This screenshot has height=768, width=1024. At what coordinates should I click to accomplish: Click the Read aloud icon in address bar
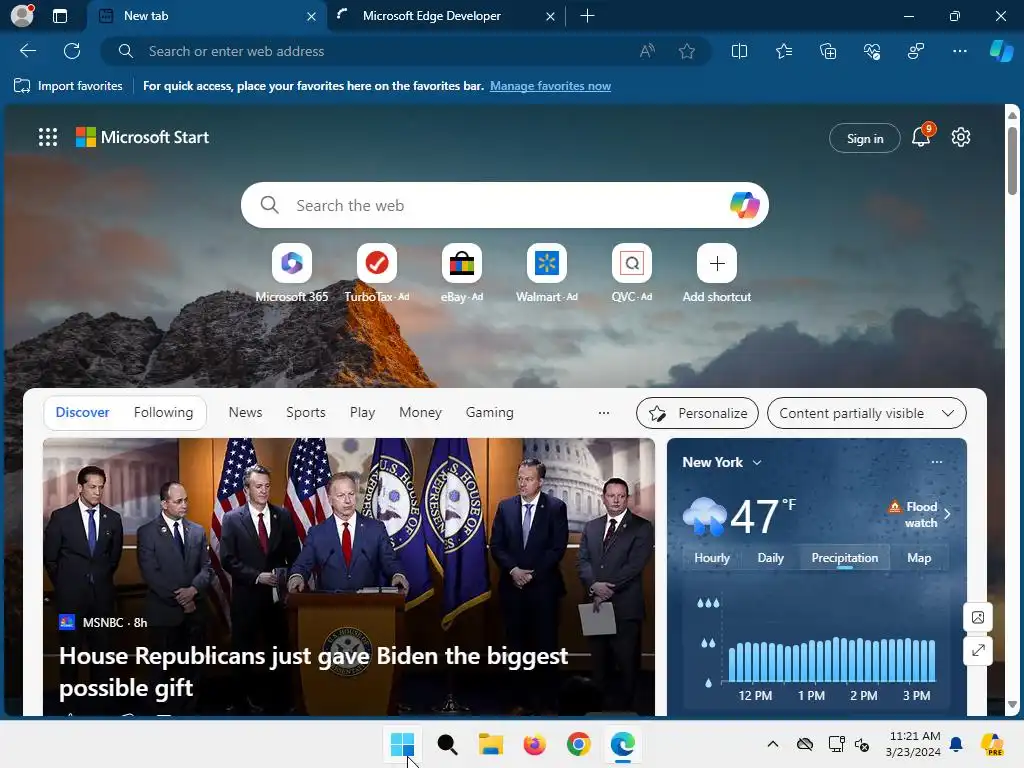[x=647, y=51]
